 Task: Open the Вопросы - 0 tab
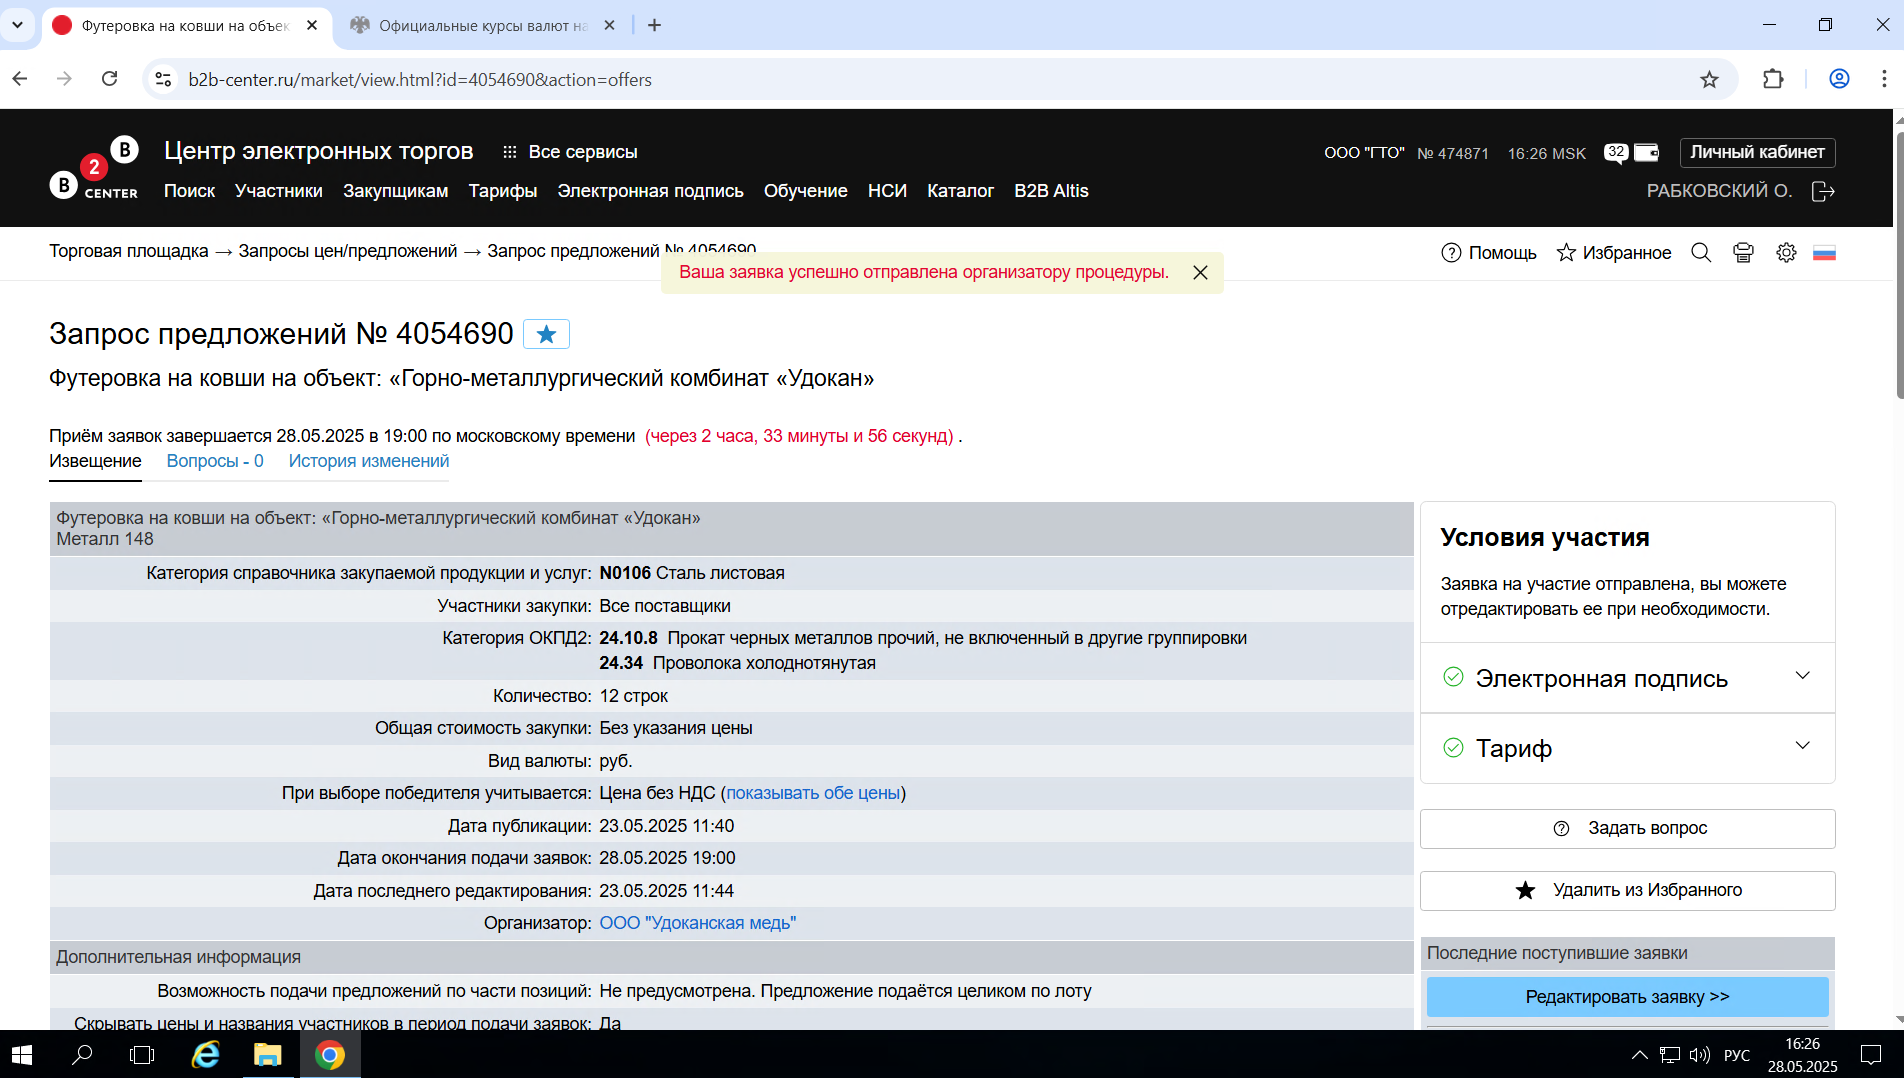pos(215,461)
